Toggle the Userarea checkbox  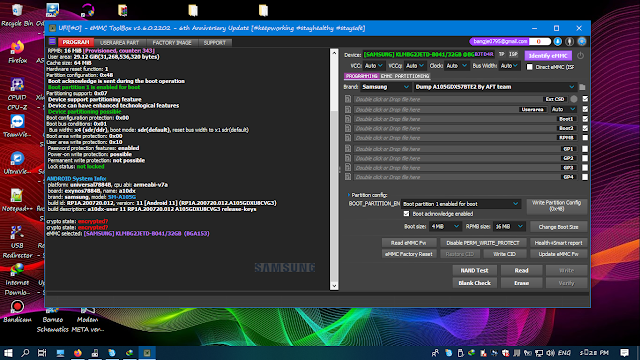585,109
